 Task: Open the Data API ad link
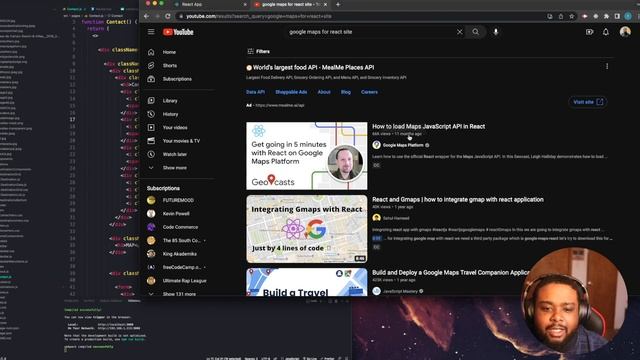pyautogui.click(x=256, y=92)
